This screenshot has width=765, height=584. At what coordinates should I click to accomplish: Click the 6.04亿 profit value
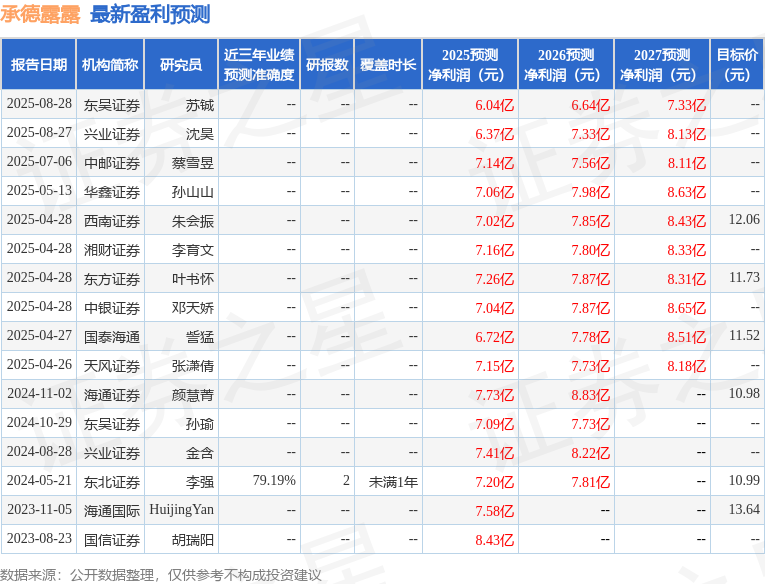click(495, 105)
